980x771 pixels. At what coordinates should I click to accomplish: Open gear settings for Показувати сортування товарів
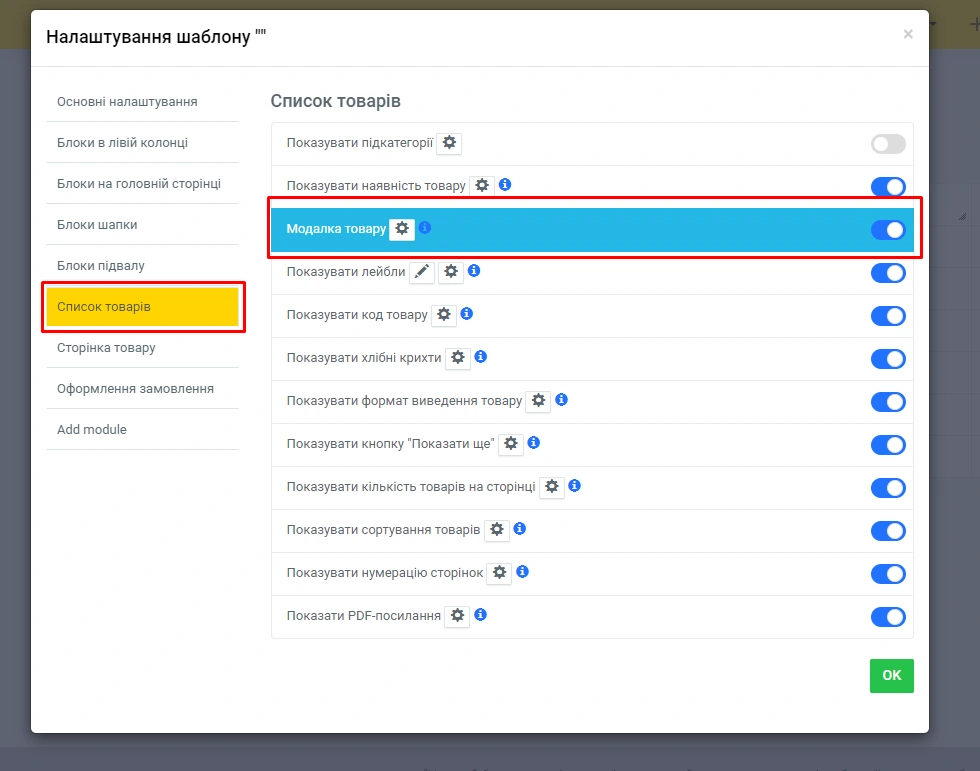(x=497, y=530)
